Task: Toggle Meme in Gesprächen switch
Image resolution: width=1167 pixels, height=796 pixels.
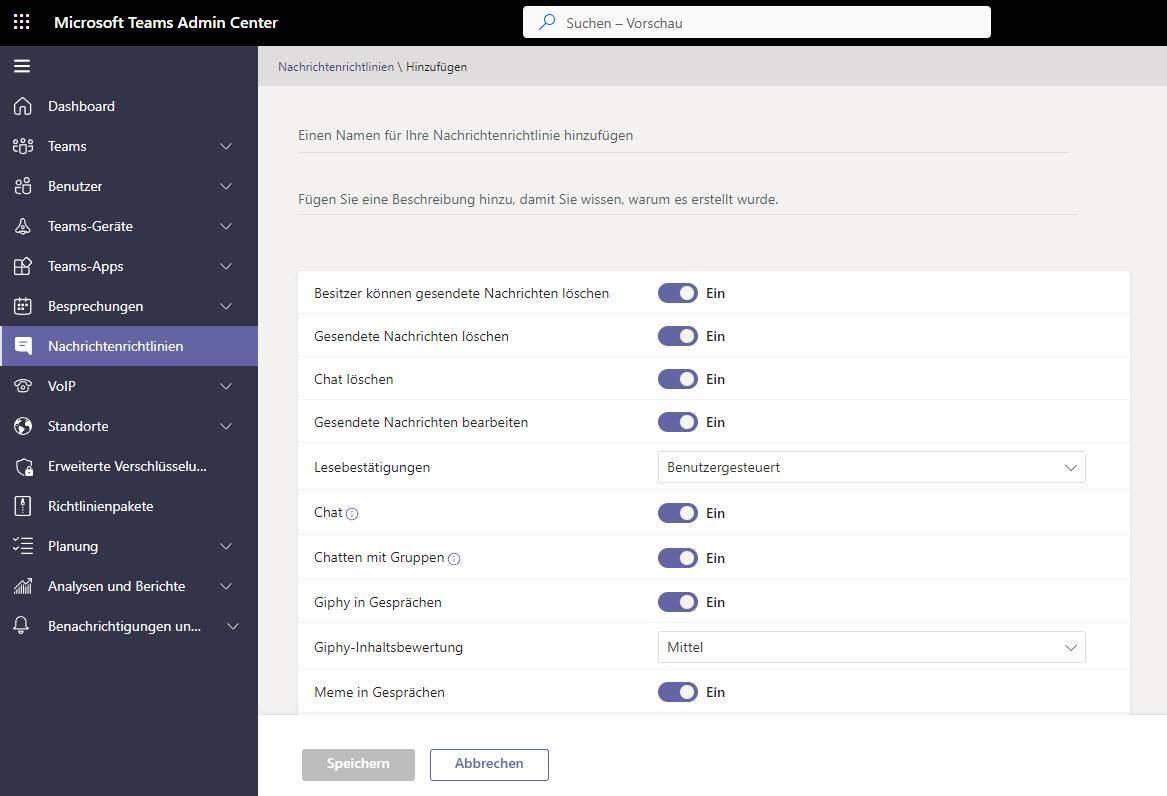Action: click(x=677, y=692)
